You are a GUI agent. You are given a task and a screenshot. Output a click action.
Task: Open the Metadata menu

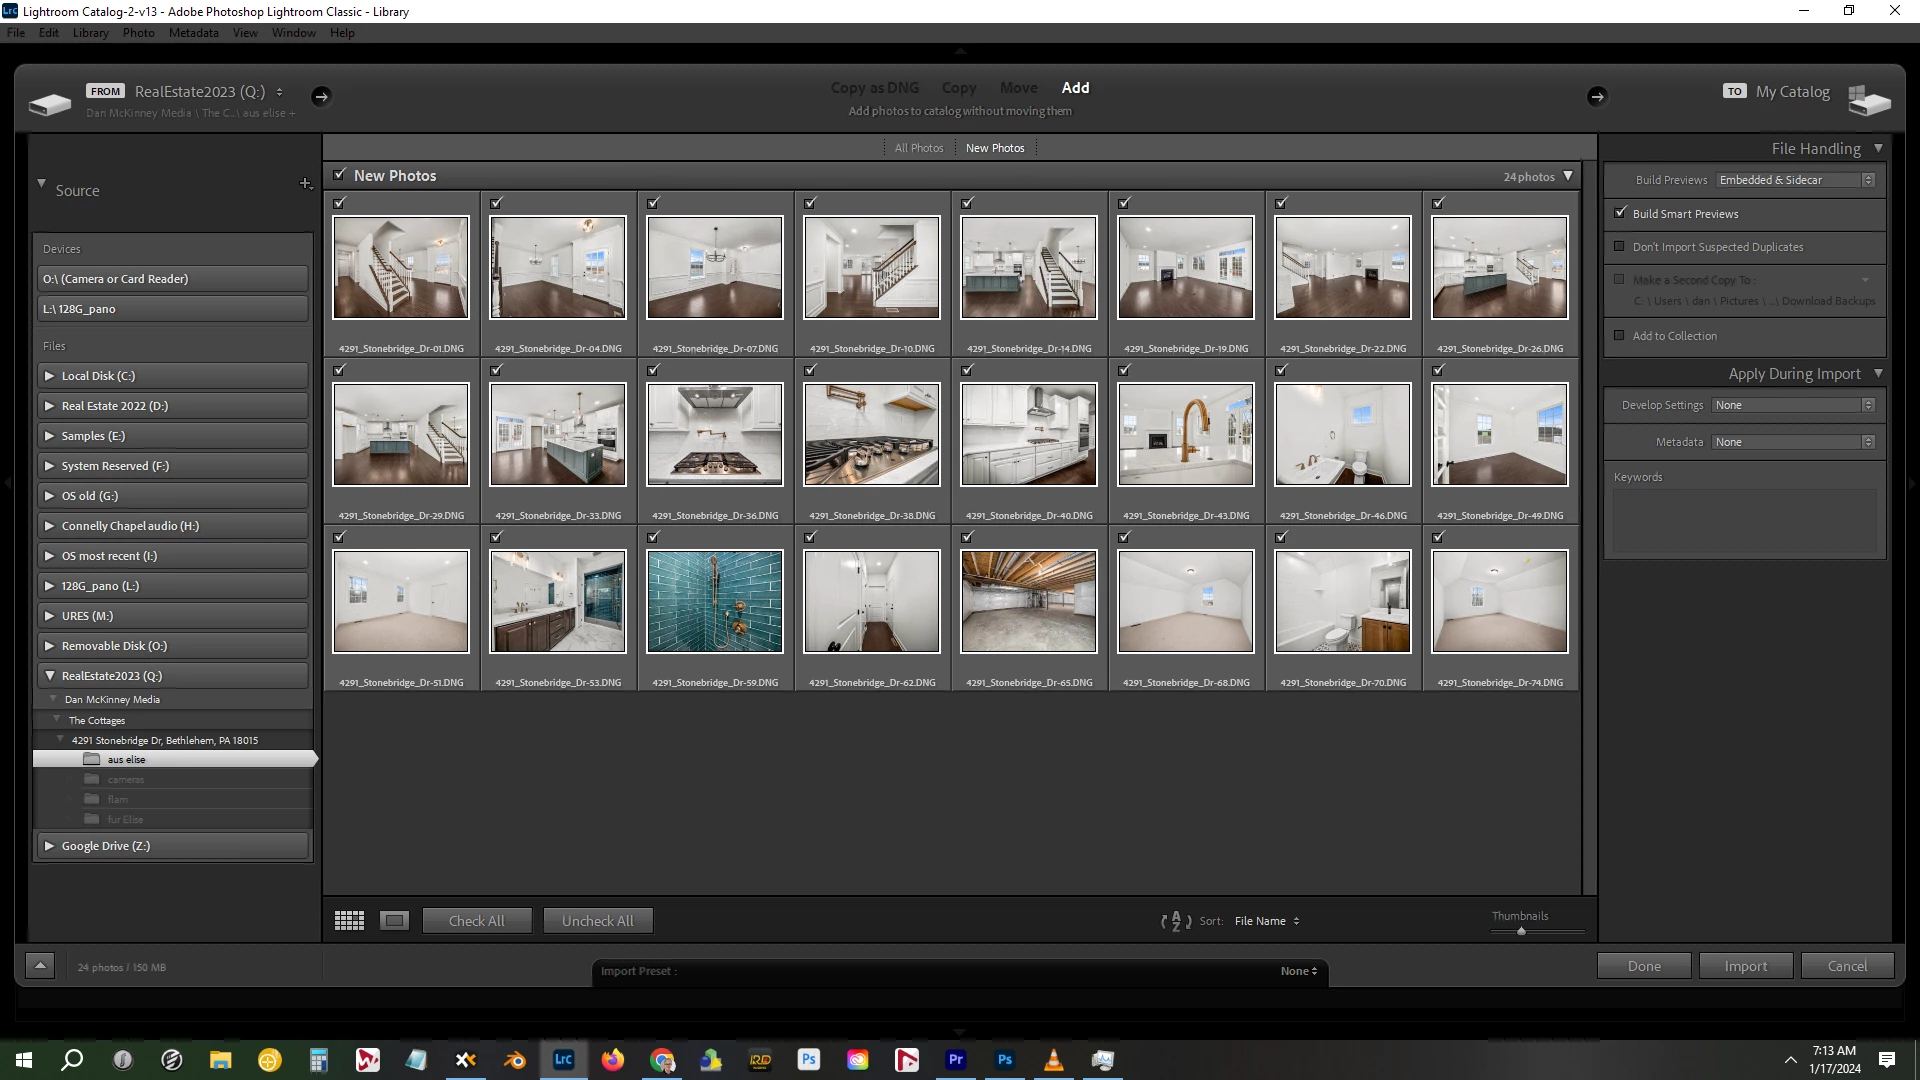(193, 33)
